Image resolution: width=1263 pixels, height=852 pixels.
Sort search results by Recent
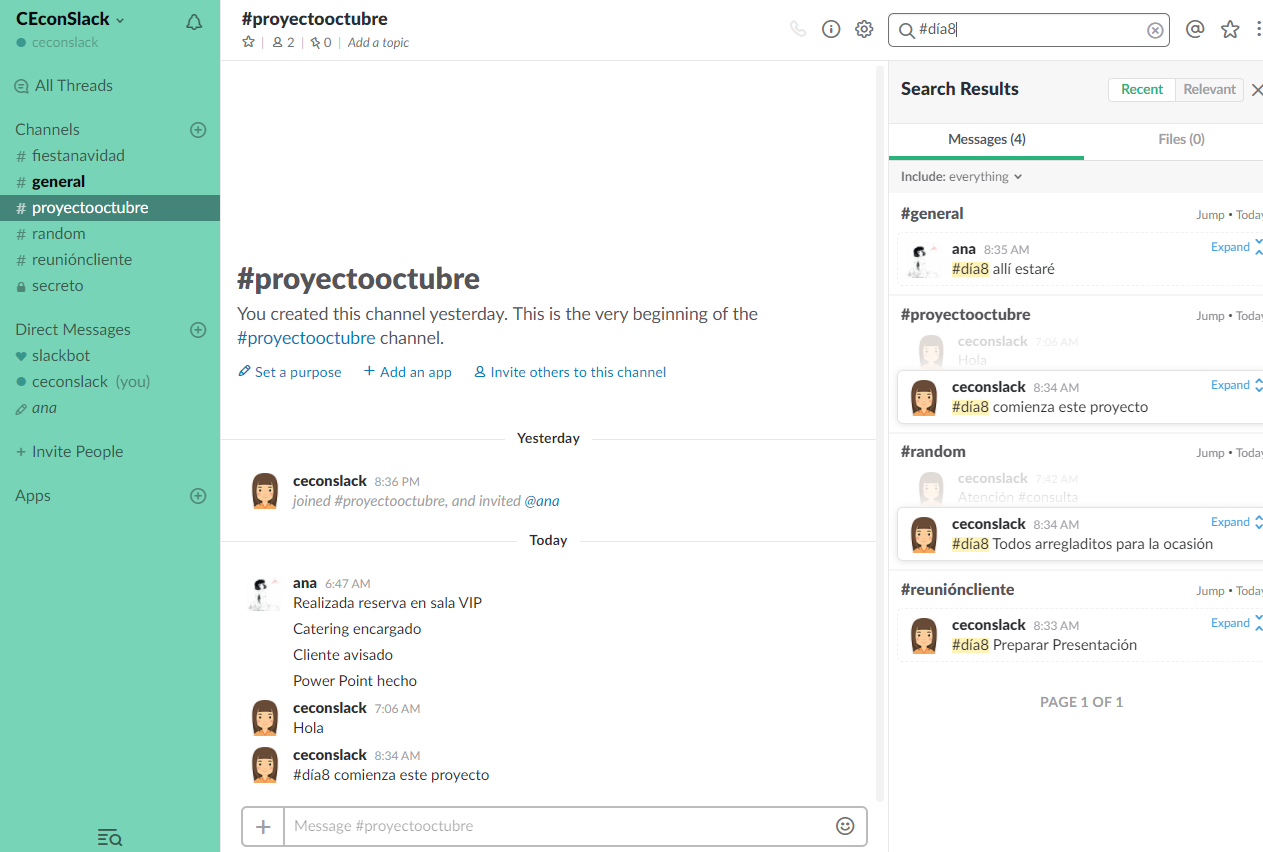[1142, 89]
